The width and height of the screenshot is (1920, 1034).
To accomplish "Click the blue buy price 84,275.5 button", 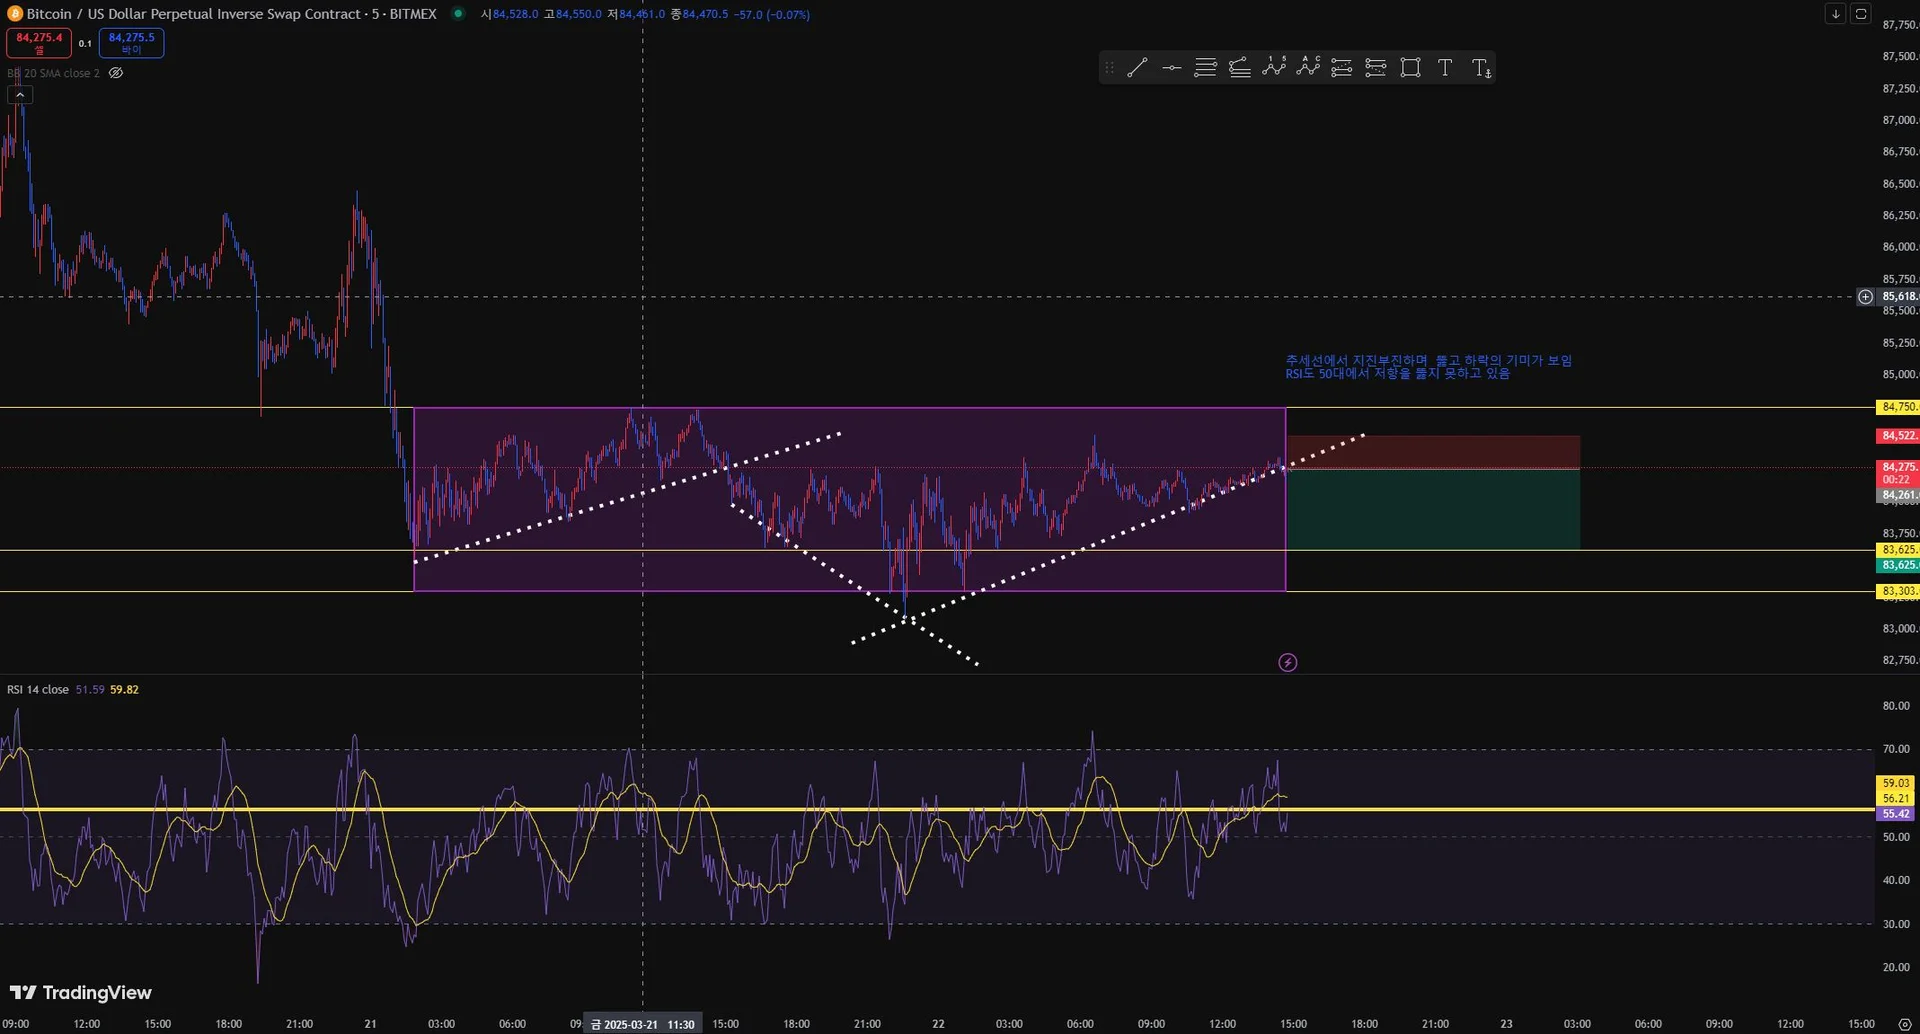I will tap(131, 42).
